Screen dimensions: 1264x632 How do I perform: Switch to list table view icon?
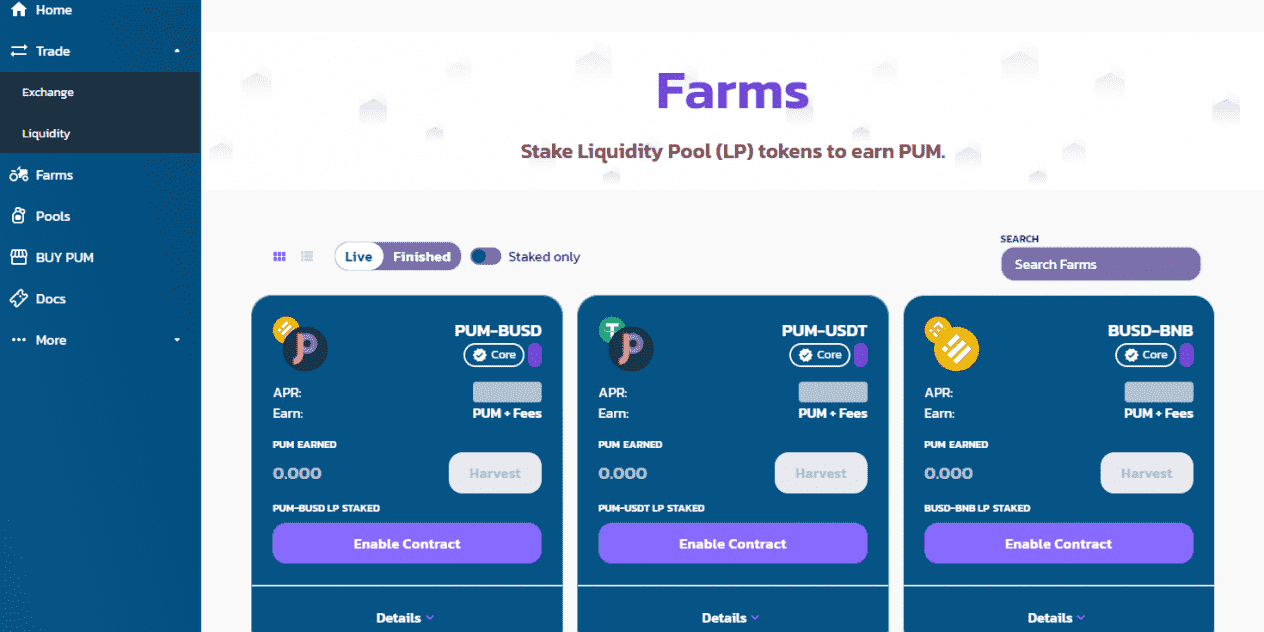pyautogui.click(x=307, y=257)
